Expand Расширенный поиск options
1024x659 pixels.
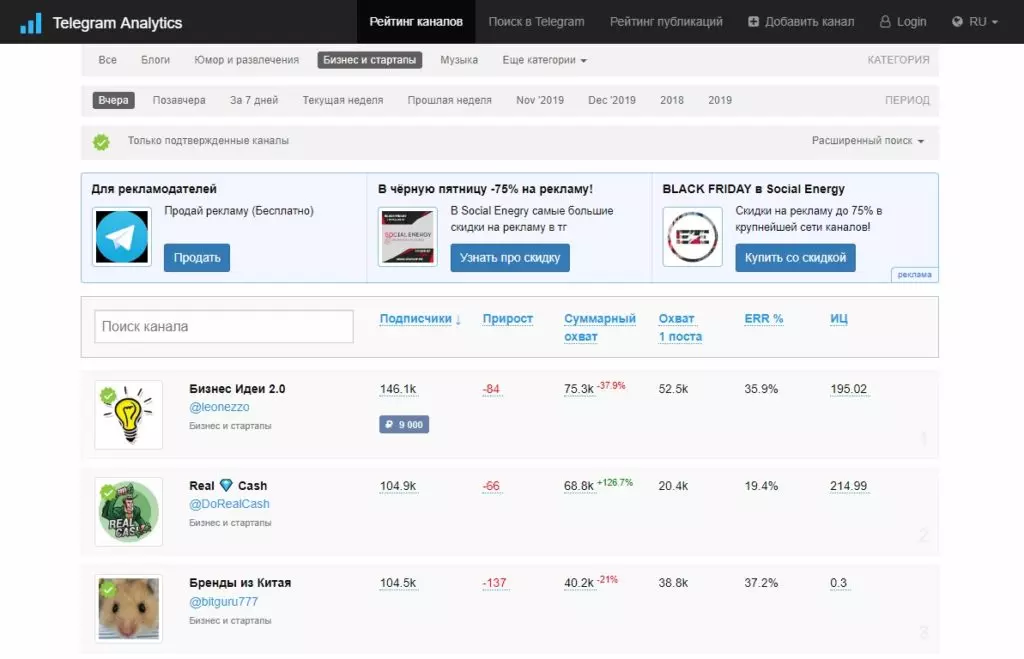867,140
